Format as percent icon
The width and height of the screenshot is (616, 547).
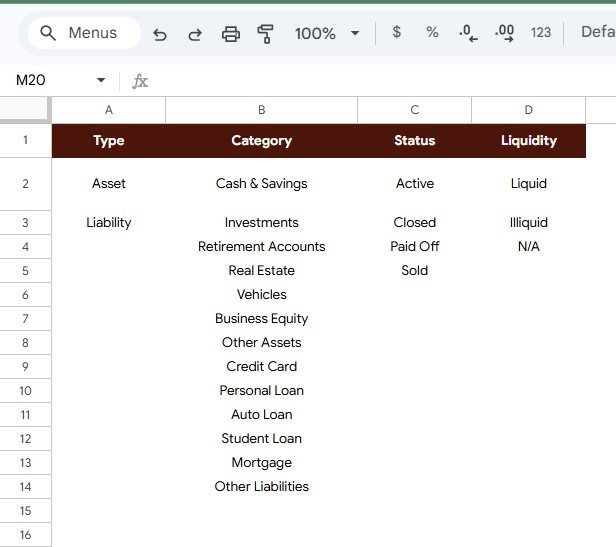coord(432,32)
